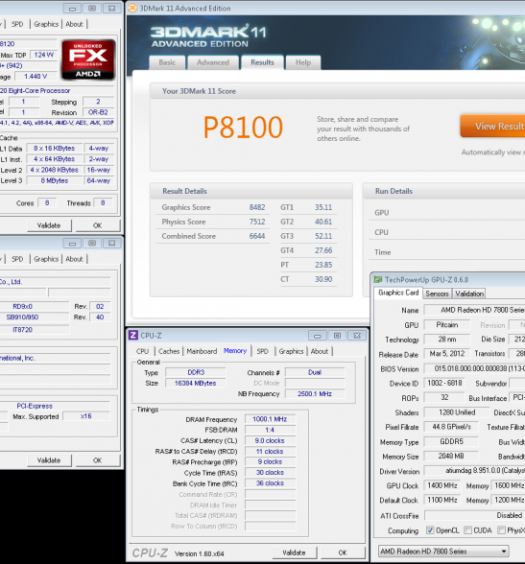Image resolution: width=525 pixels, height=564 pixels.
Task: Click OK in CPU-Z version 1.60 window
Action: 343,552
